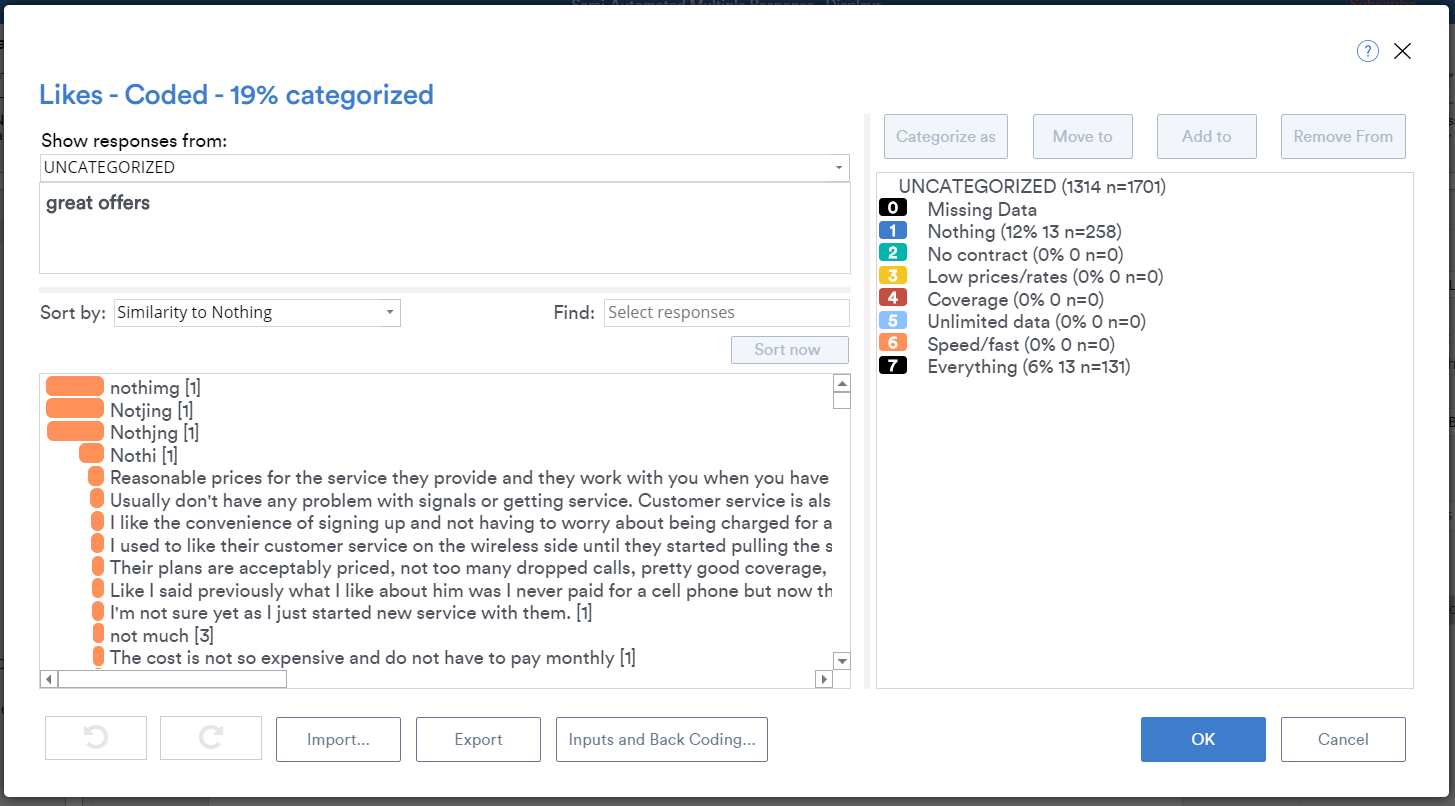Click the undo arrow button
This screenshot has width=1455, height=806.
coord(96,739)
